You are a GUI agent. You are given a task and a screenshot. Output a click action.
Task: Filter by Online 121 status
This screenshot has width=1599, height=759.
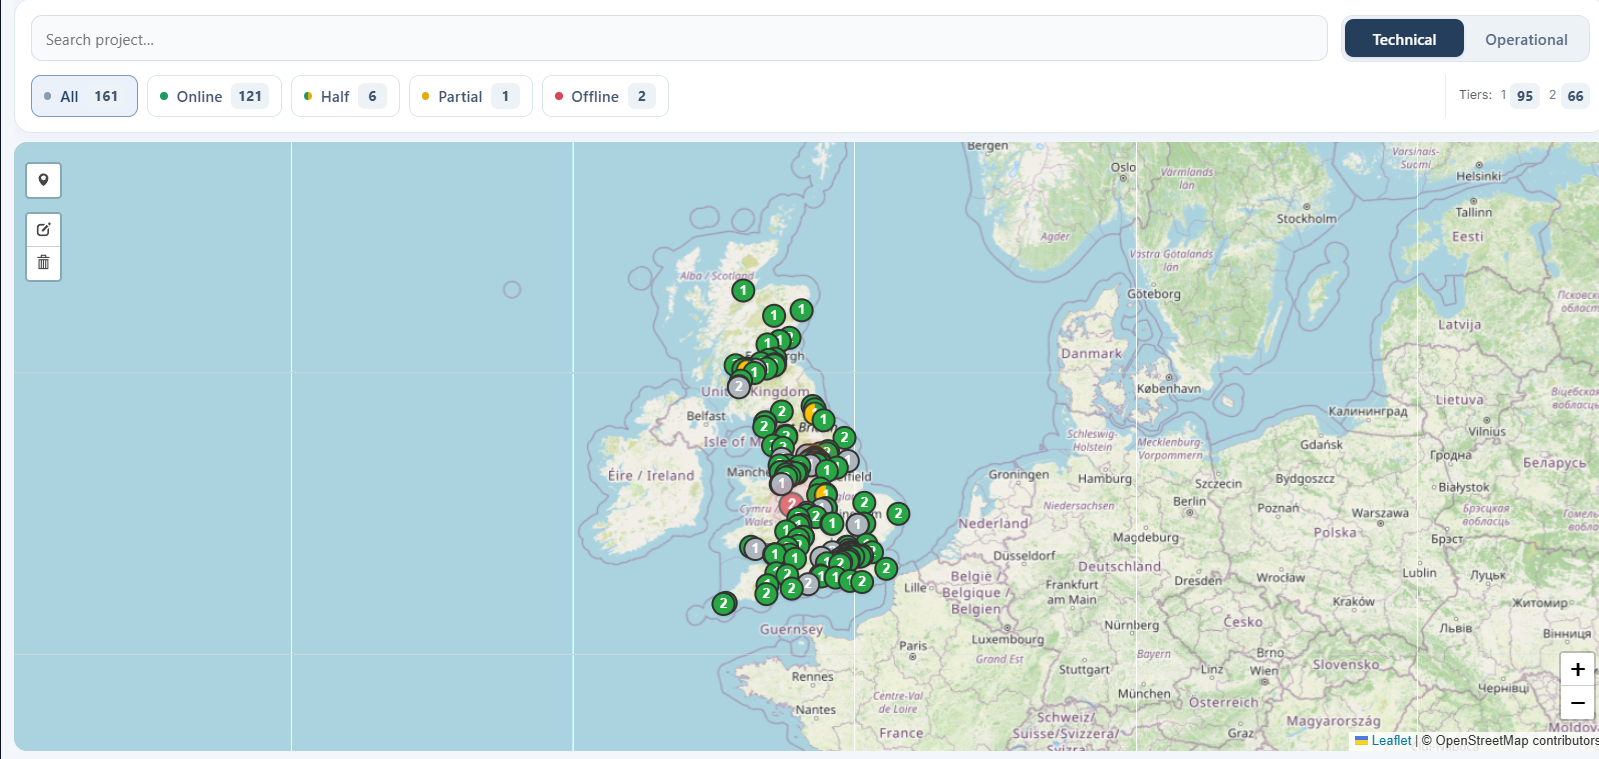pos(214,96)
